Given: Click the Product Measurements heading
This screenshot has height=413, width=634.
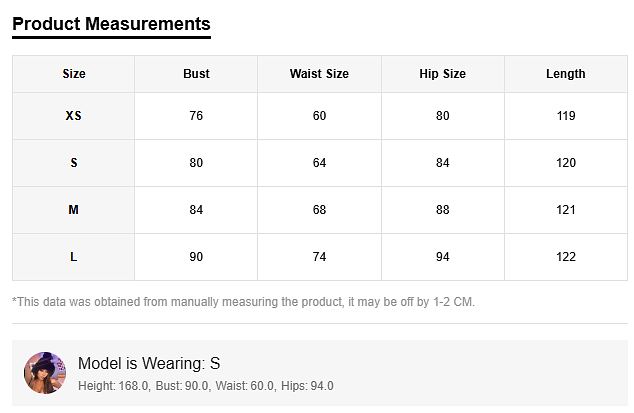Looking at the screenshot, I should 111,24.
